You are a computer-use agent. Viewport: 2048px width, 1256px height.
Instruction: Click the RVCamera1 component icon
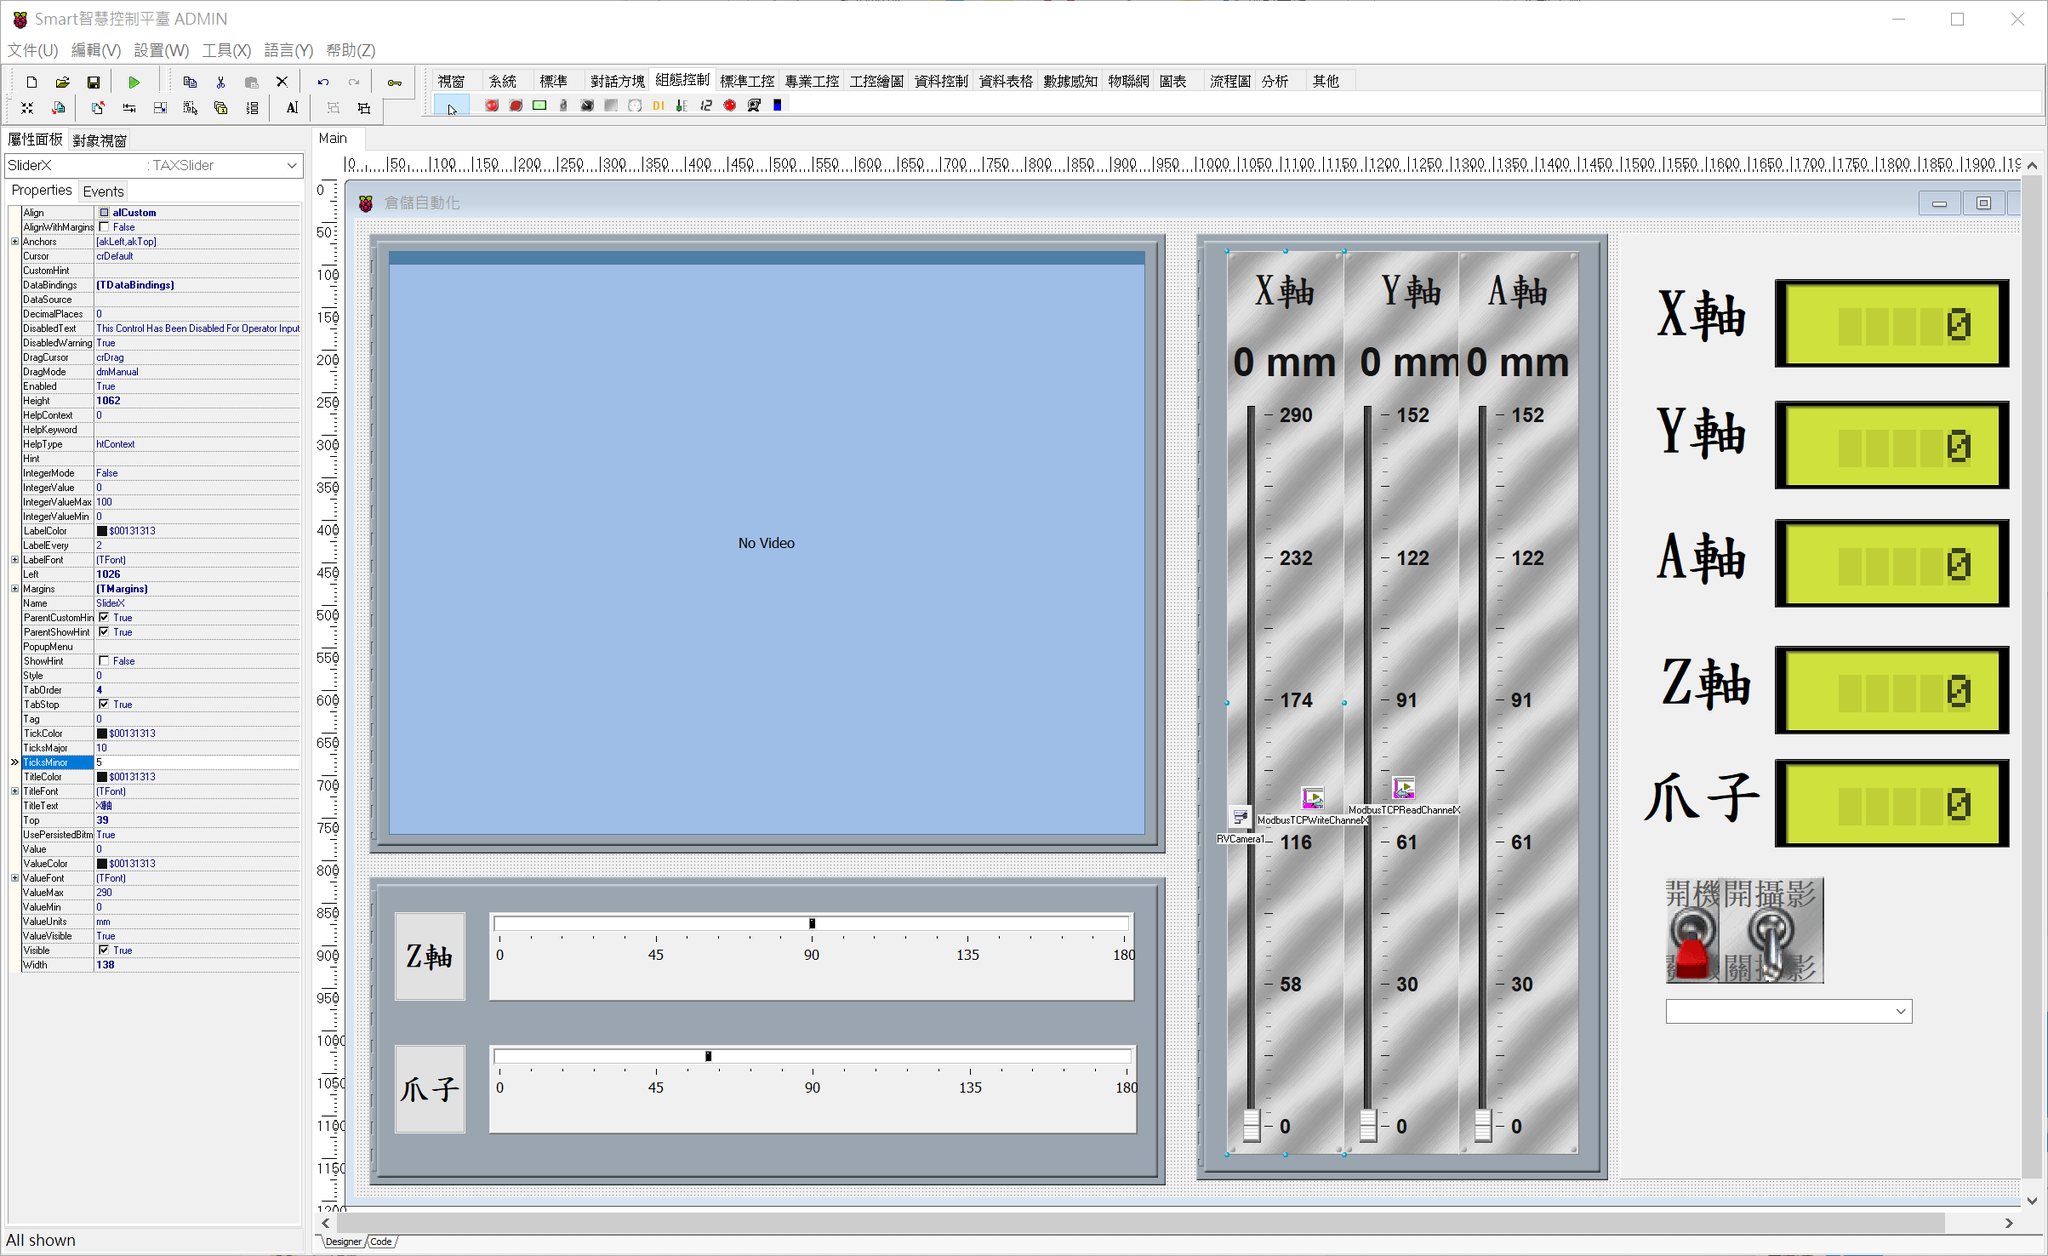tap(1241, 817)
